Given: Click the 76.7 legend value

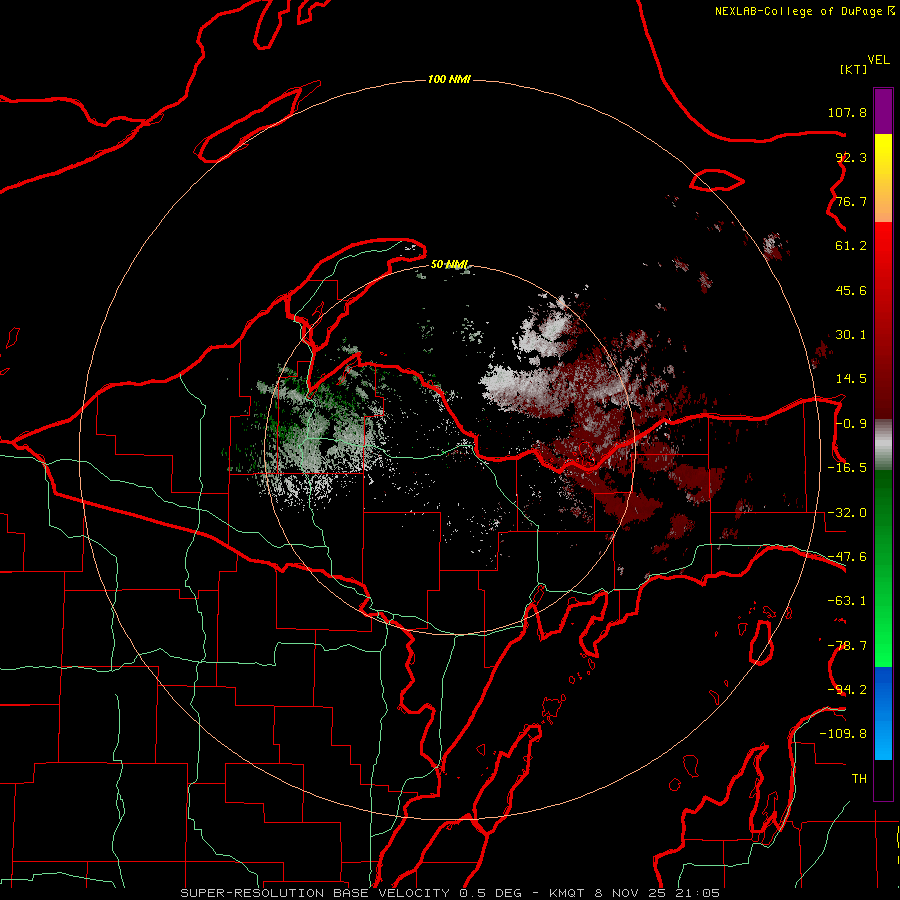Looking at the screenshot, I should coord(851,201).
